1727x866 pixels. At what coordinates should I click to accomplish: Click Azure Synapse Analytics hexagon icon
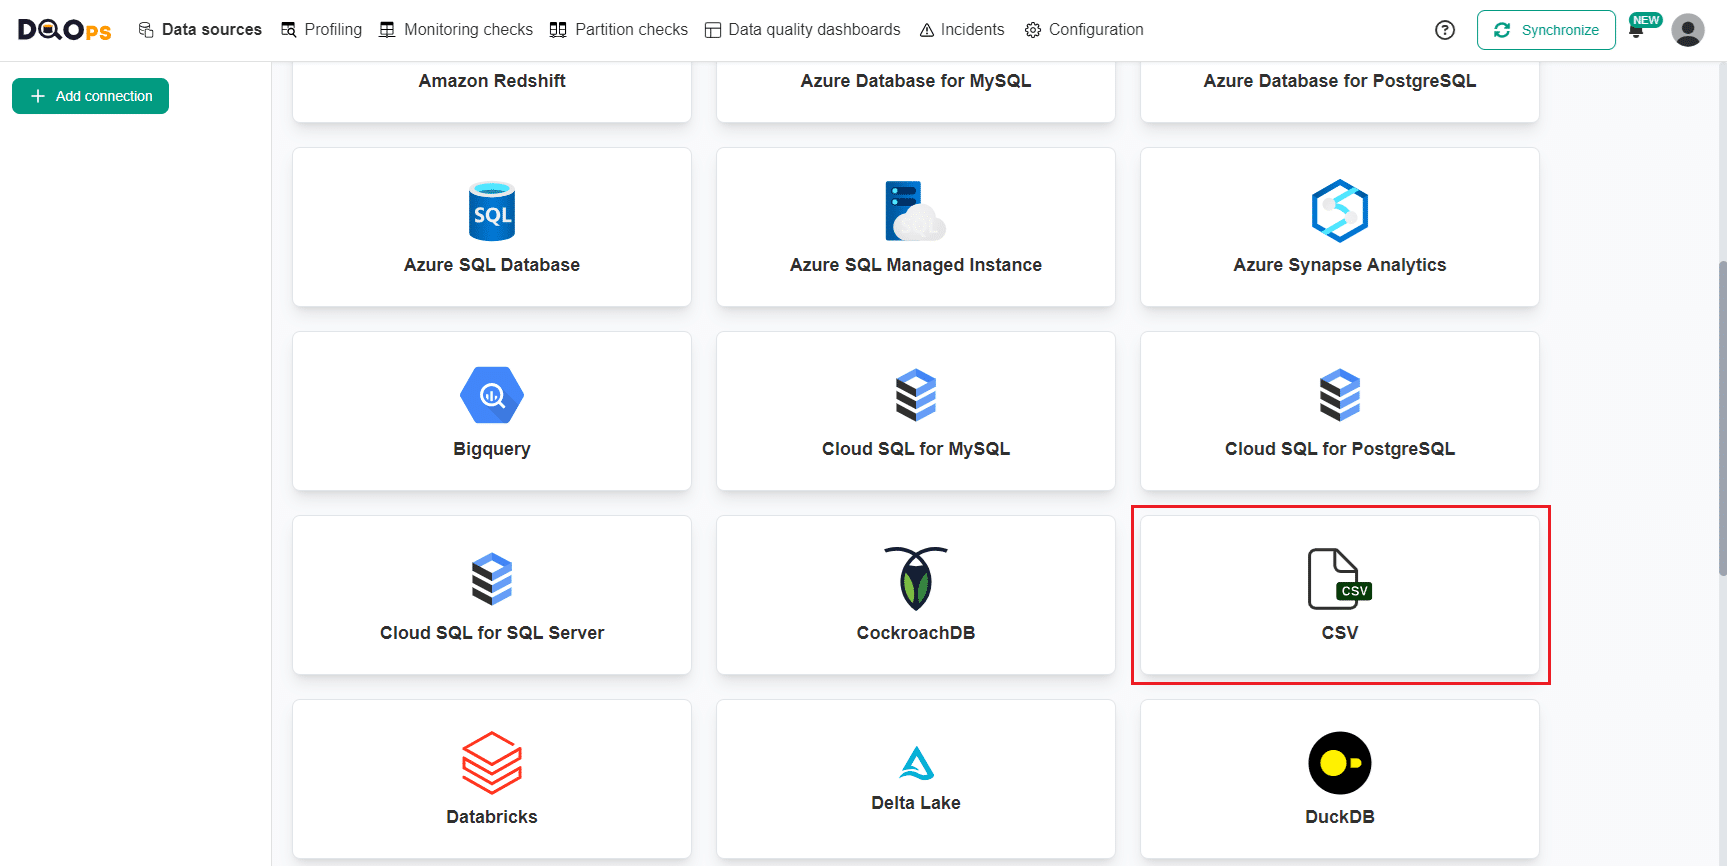pos(1340,211)
